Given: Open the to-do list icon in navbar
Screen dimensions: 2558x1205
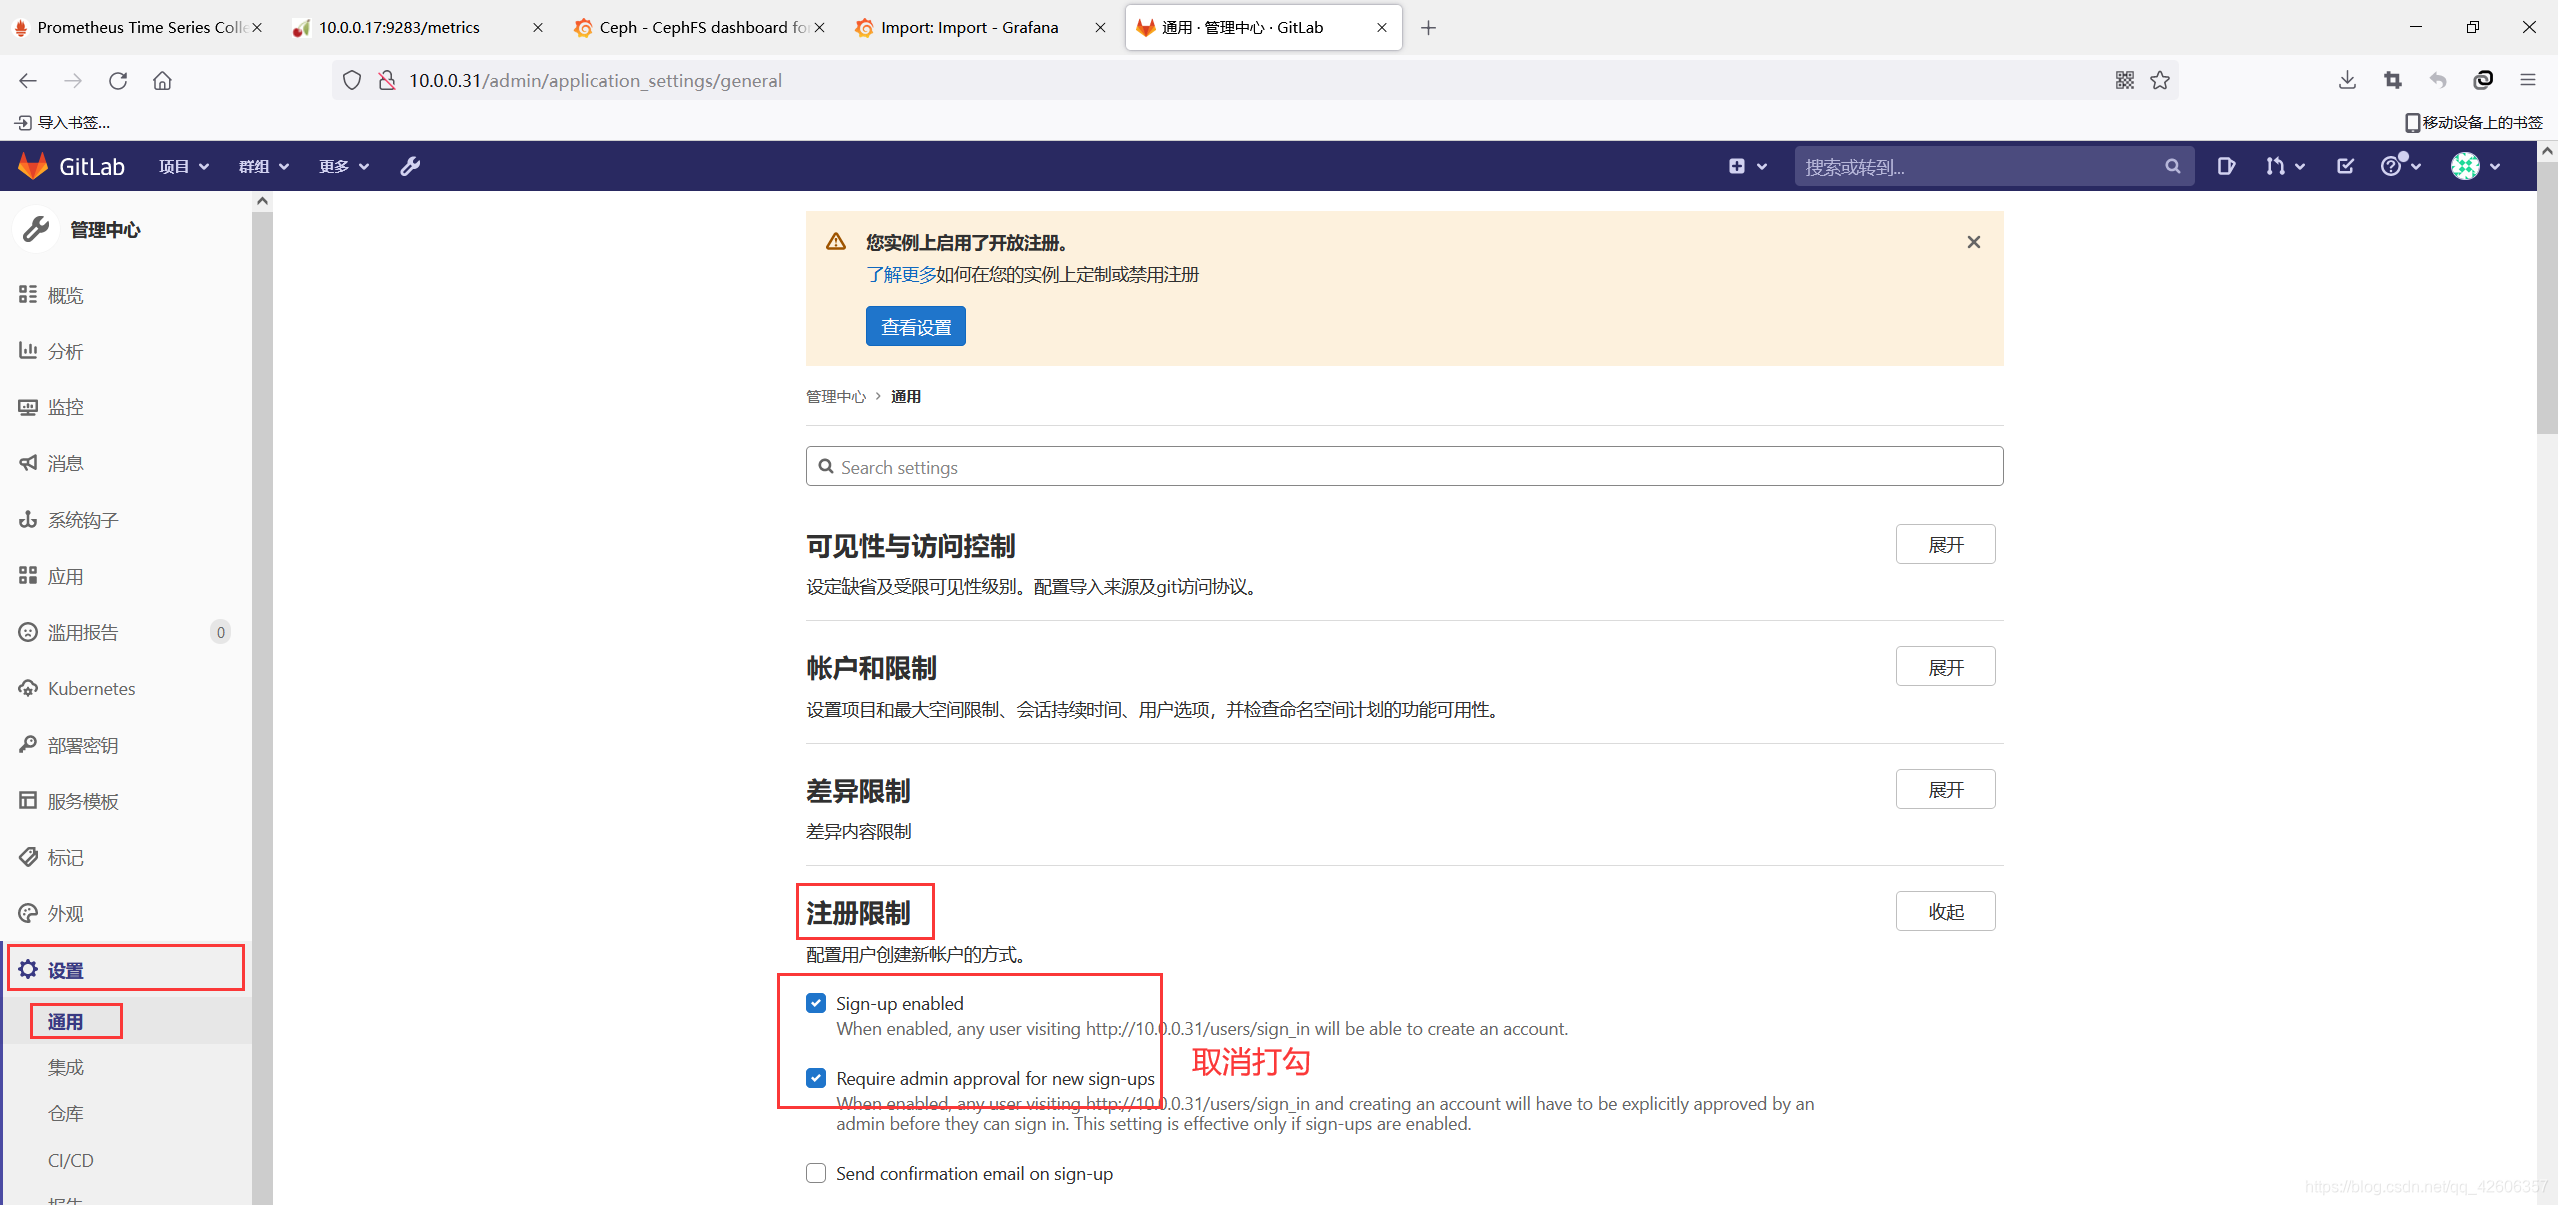Looking at the screenshot, I should 2345,166.
